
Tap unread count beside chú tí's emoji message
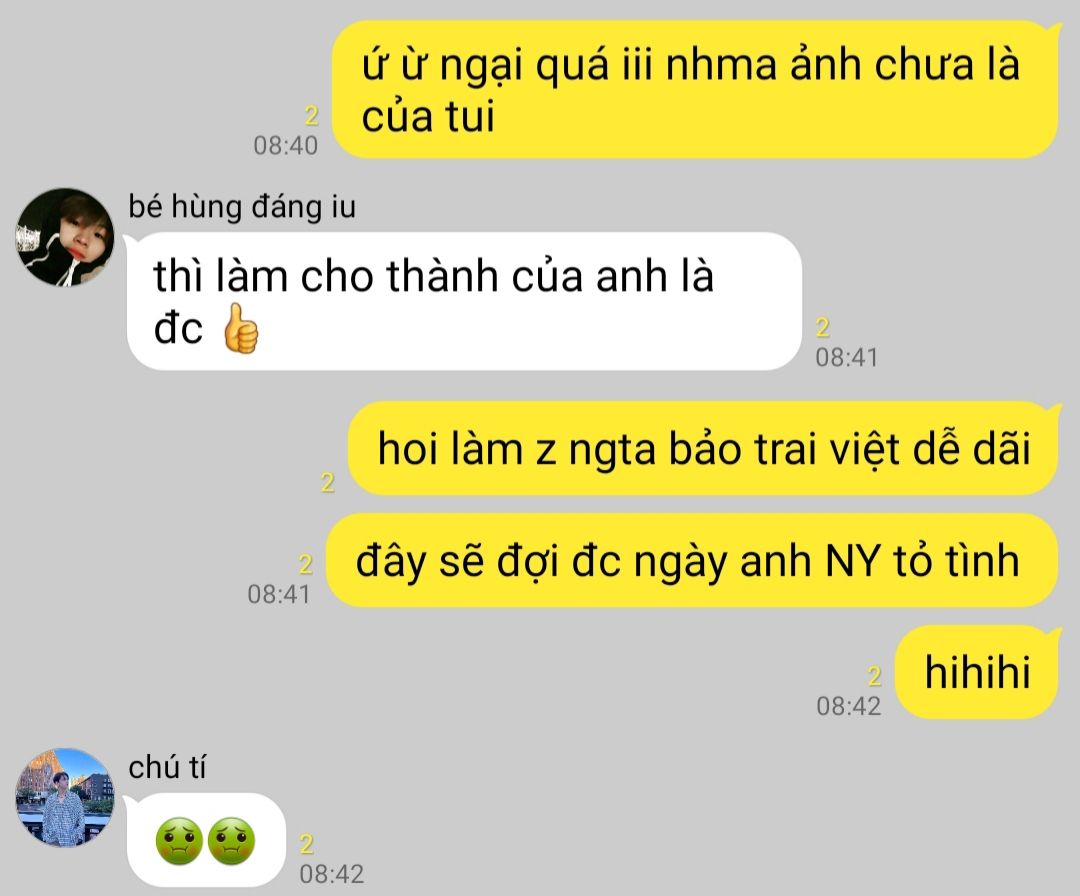(307, 844)
